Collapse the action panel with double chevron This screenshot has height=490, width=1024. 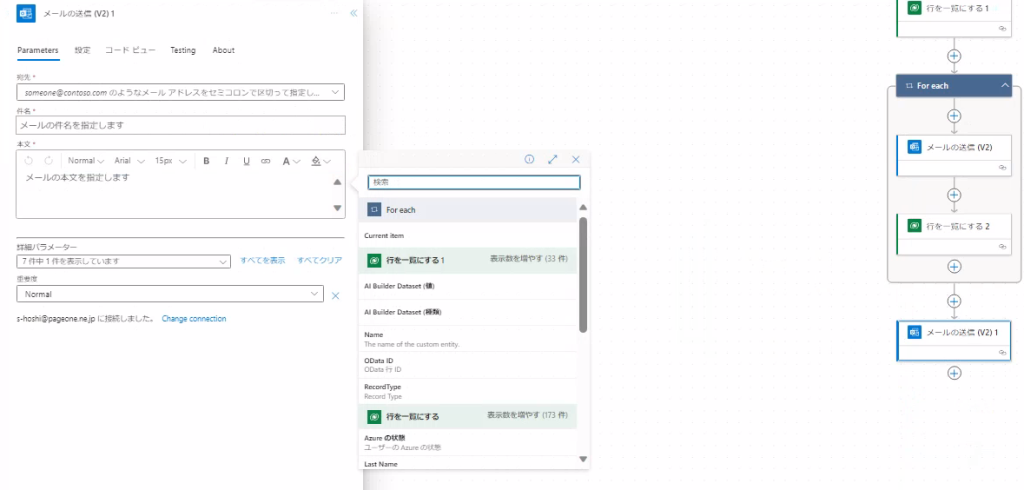click(x=353, y=13)
